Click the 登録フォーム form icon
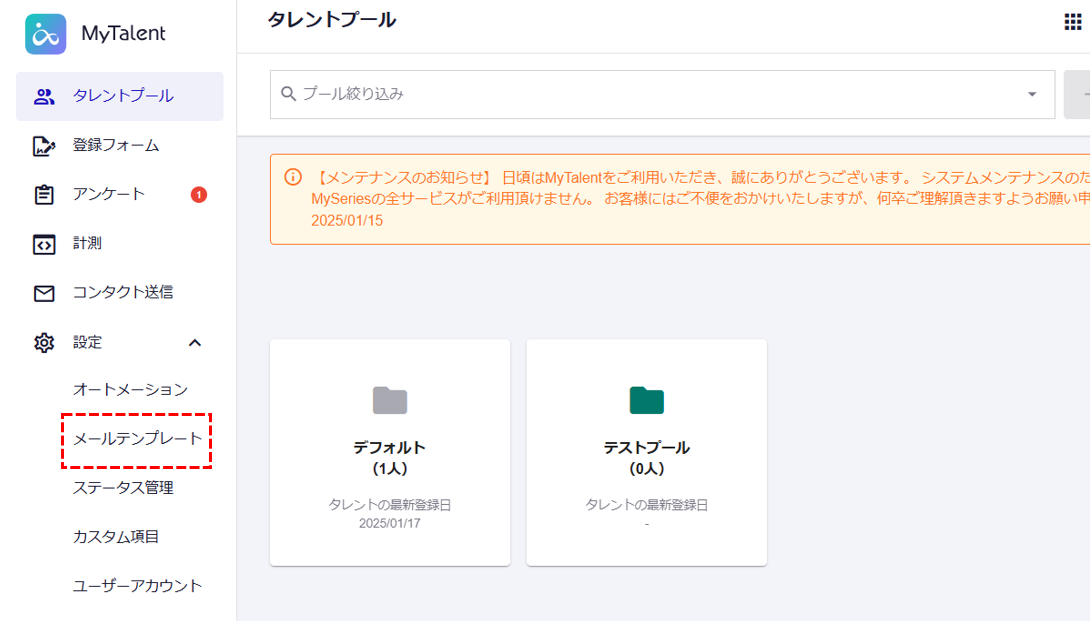 tap(44, 146)
